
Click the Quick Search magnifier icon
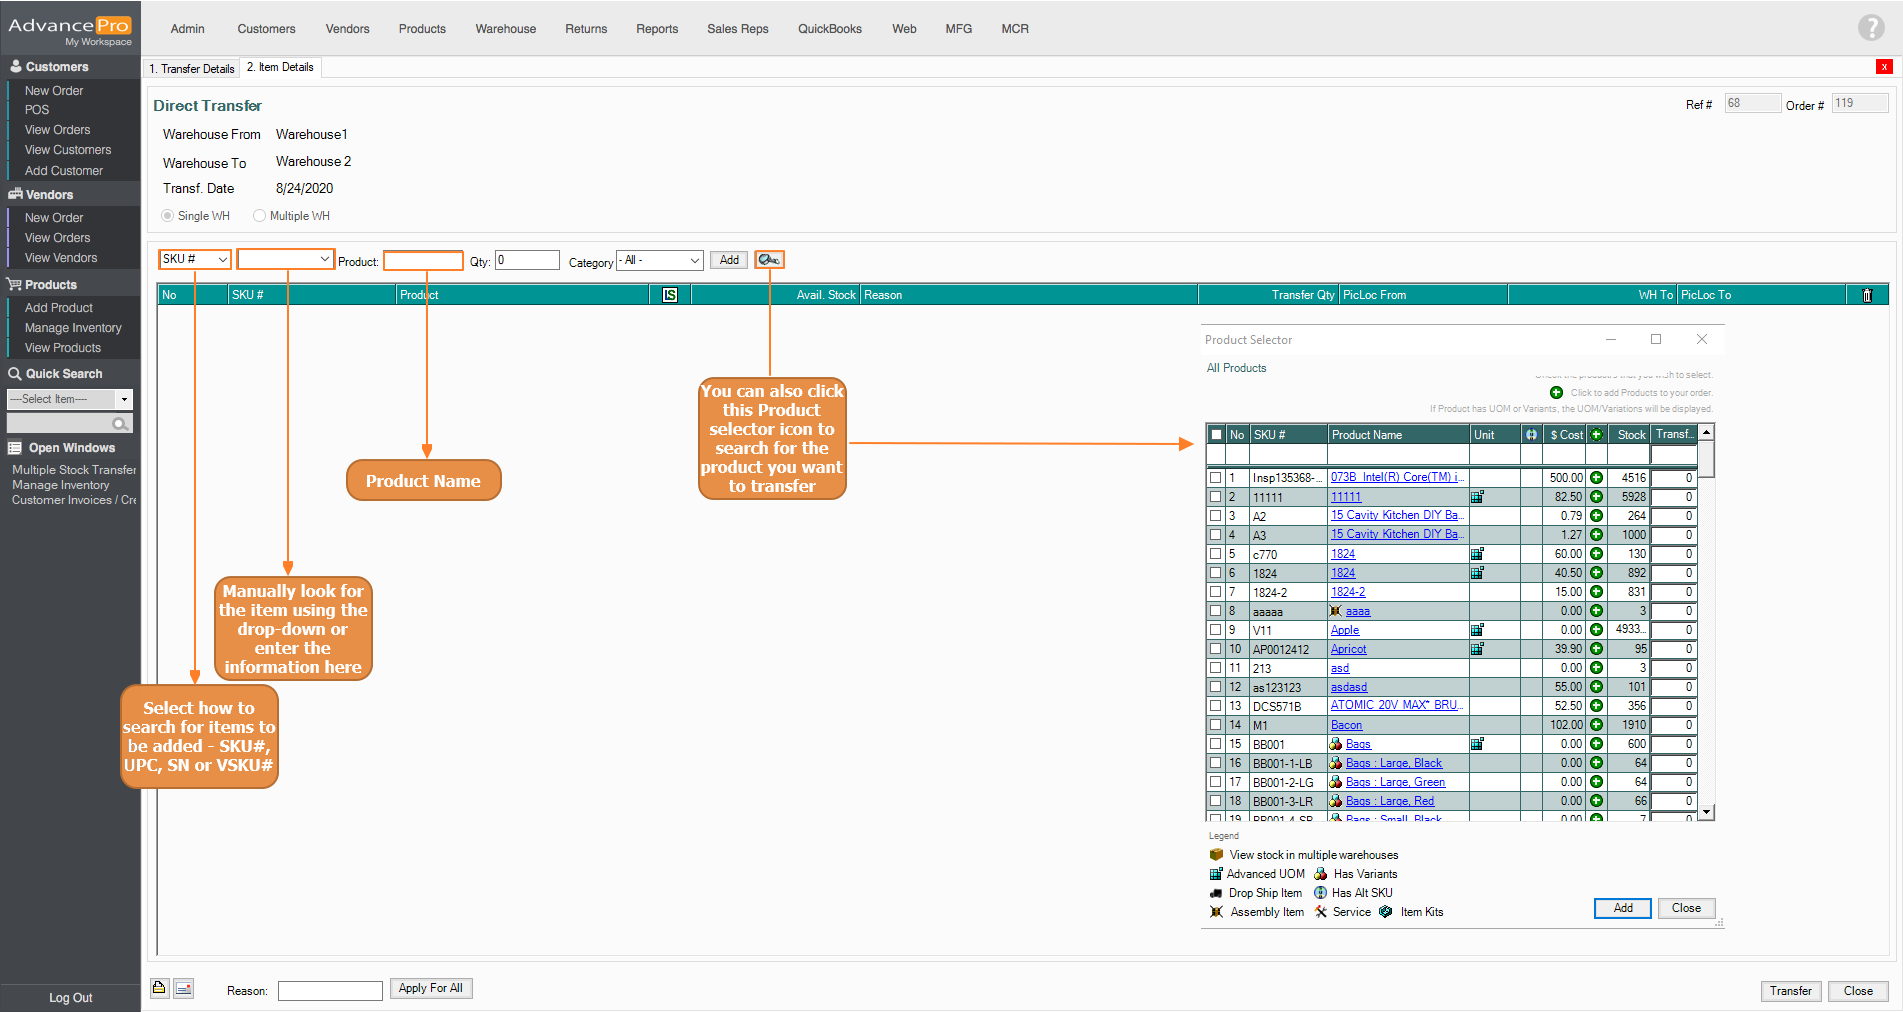[120, 424]
